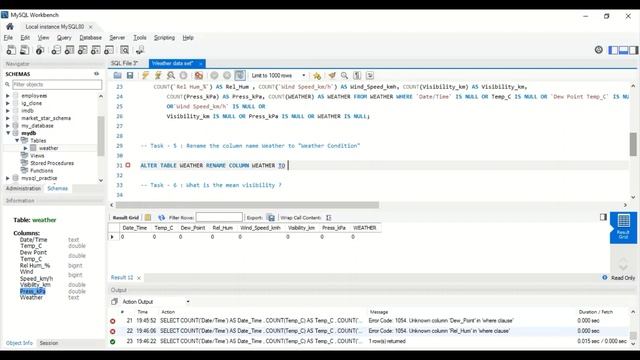Switch to the Session info tab
The height and width of the screenshot is (360, 640).
tap(49, 343)
